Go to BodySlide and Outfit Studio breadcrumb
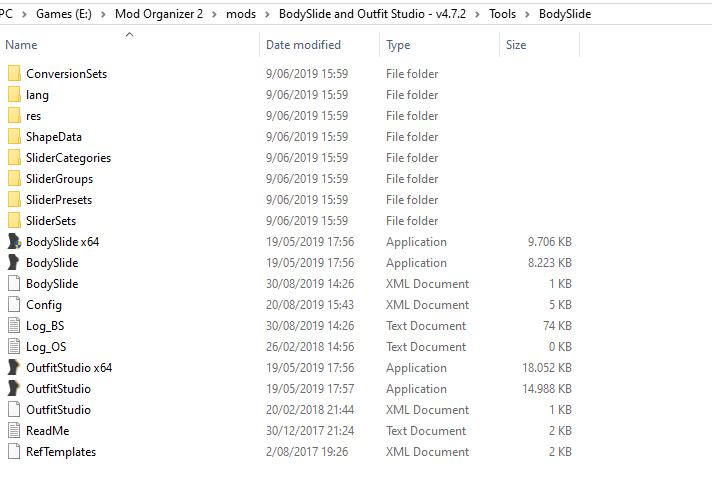 click(x=372, y=14)
